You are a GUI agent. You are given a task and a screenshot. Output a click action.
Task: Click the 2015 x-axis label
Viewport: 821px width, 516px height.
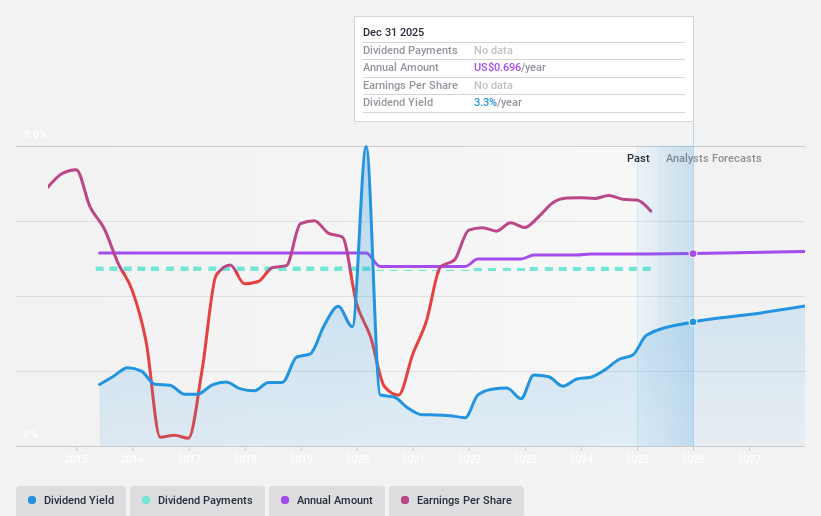click(76, 459)
